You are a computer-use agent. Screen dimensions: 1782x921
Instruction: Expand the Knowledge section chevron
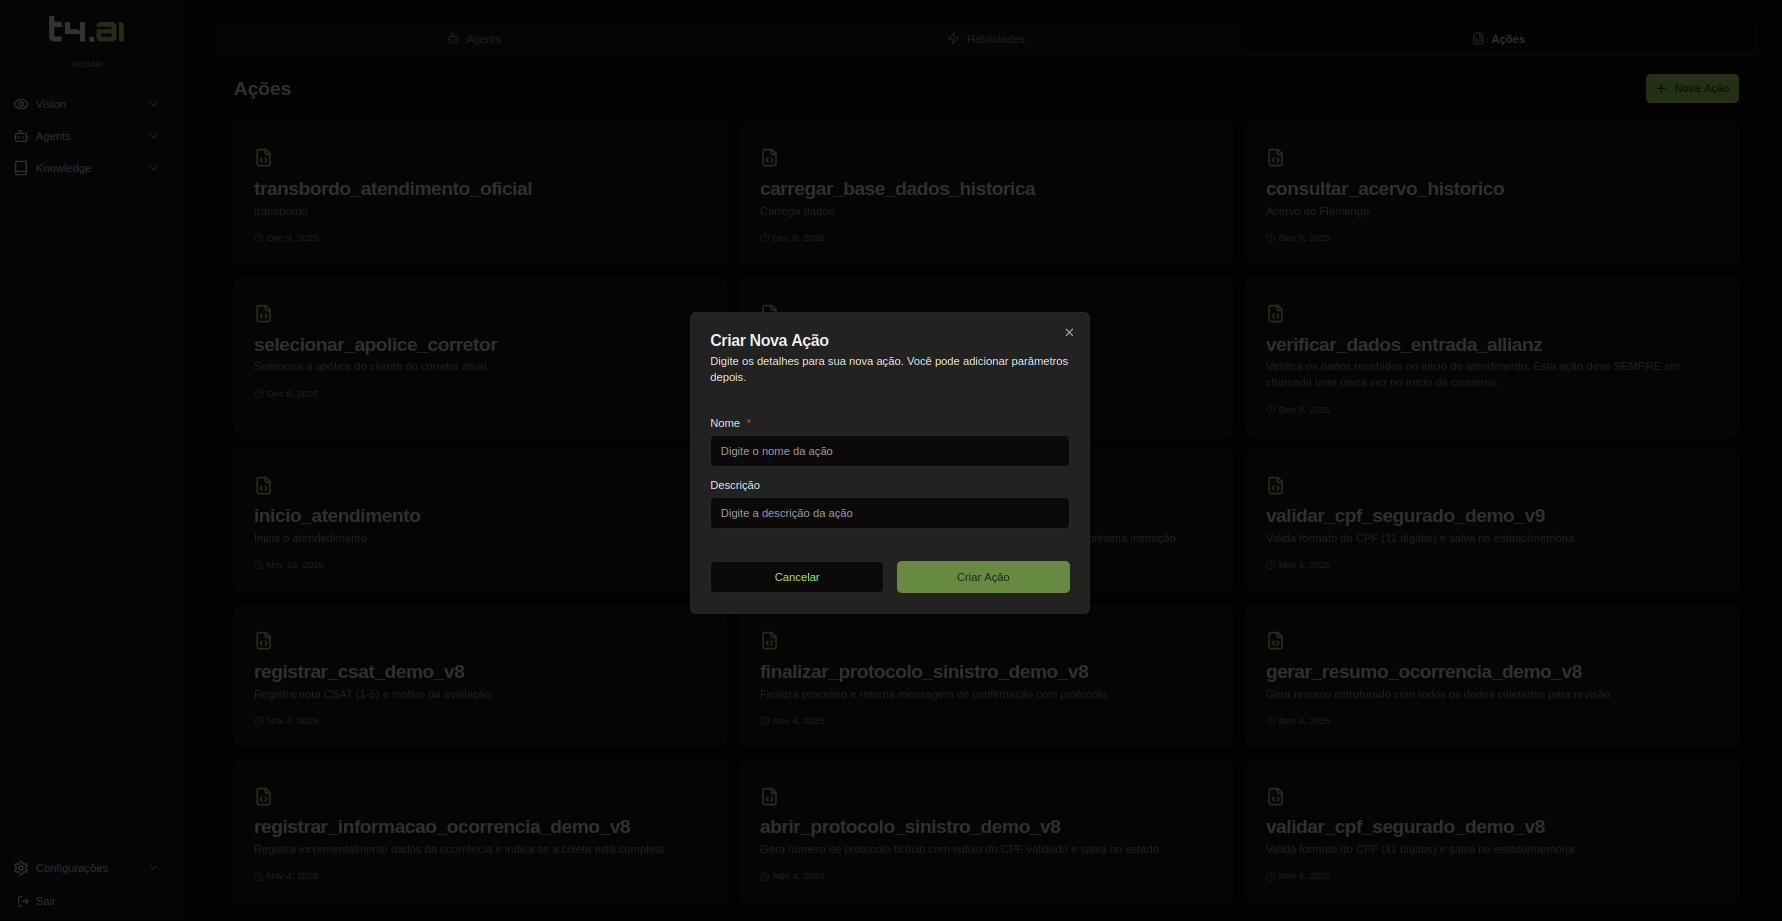coord(153,168)
